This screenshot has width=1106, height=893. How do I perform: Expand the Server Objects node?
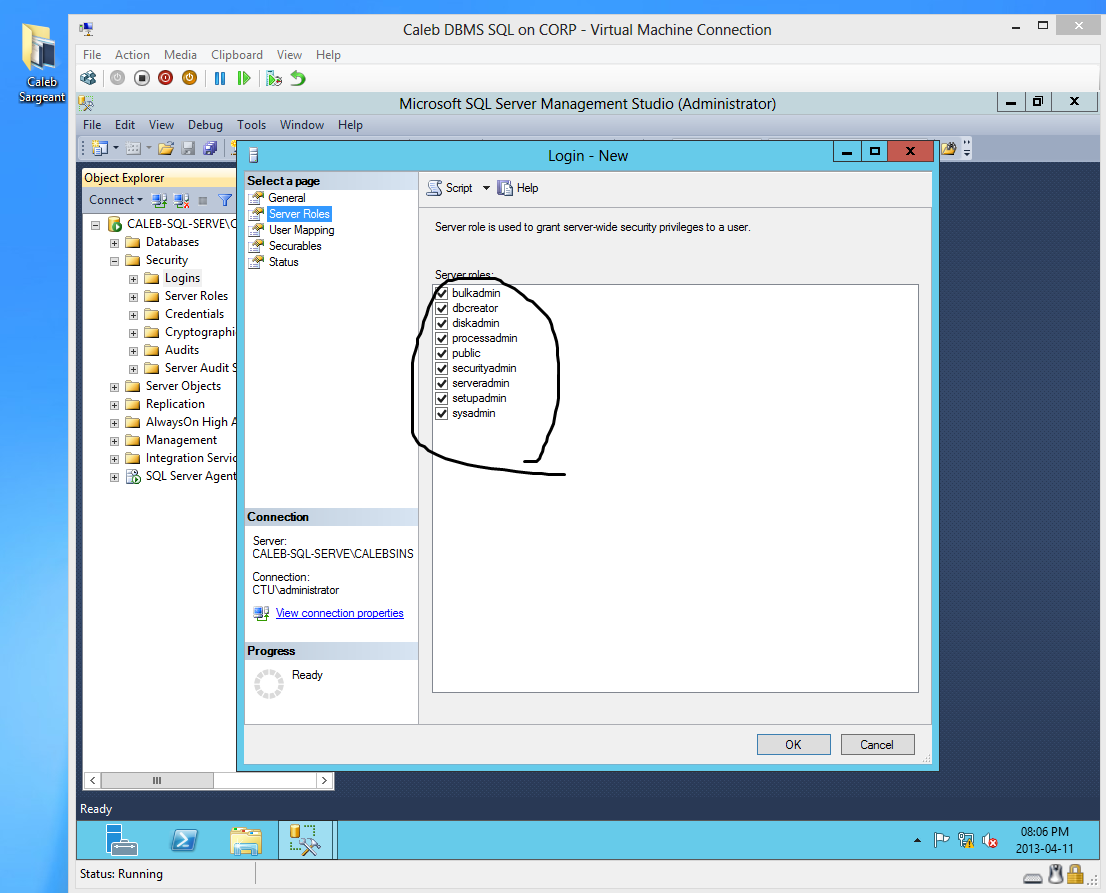114,387
